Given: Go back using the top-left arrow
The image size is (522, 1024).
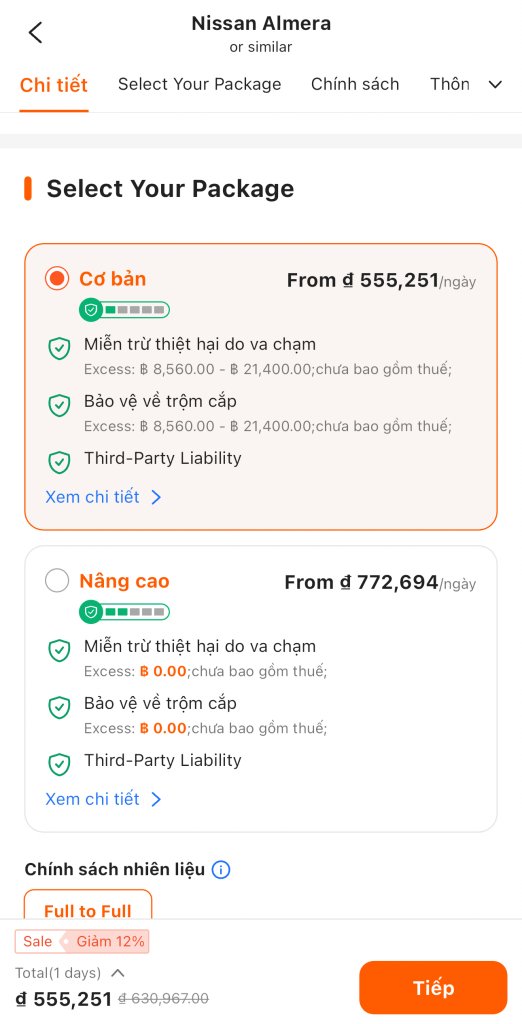Looking at the screenshot, I should [x=35, y=32].
